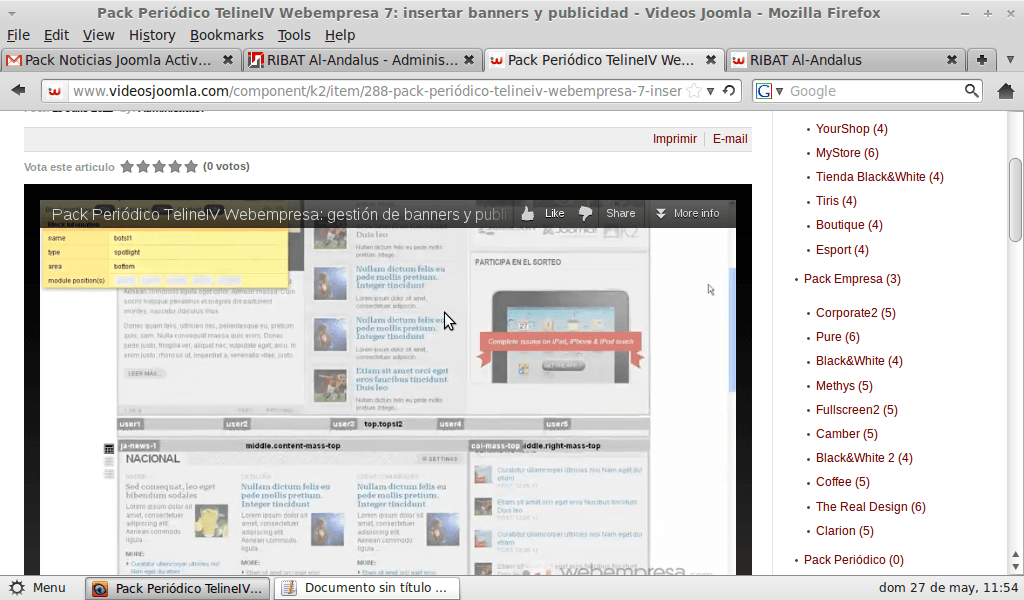The height and width of the screenshot is (600, 1024).
Task: Open the Esport (4) category link
Action: point(842,249)
